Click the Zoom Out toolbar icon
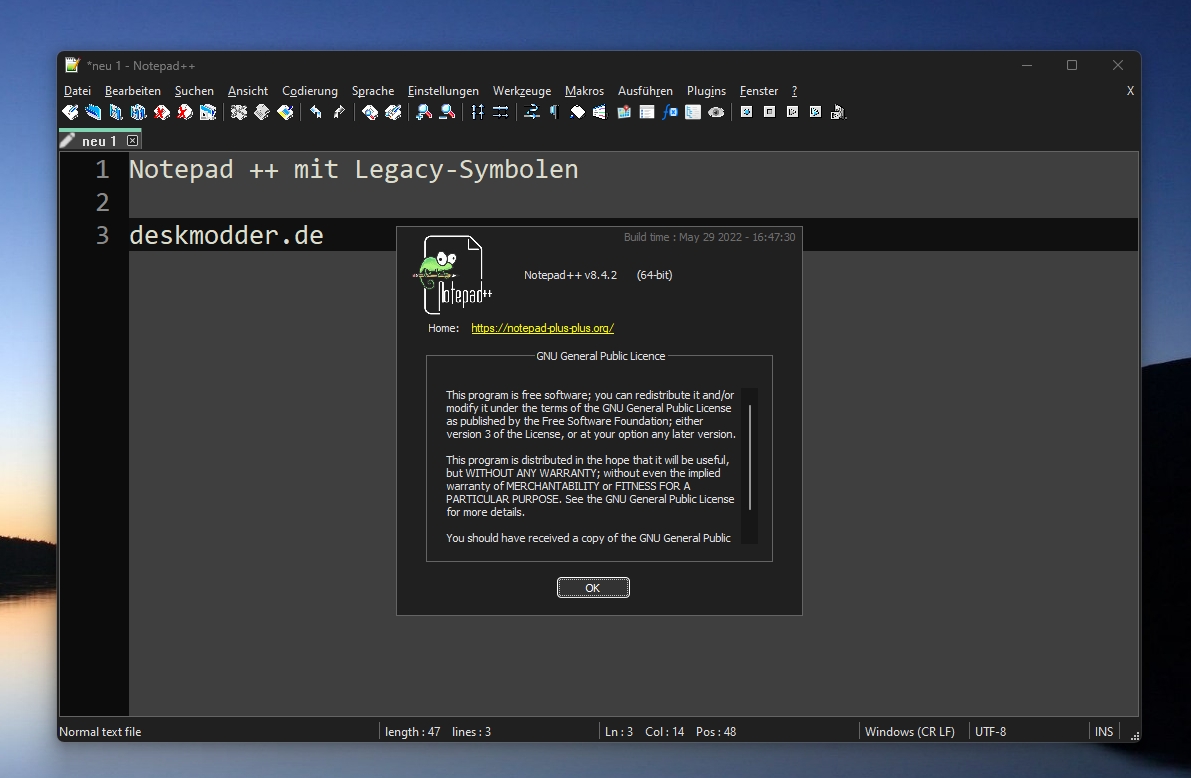 (x=447, y=112)
